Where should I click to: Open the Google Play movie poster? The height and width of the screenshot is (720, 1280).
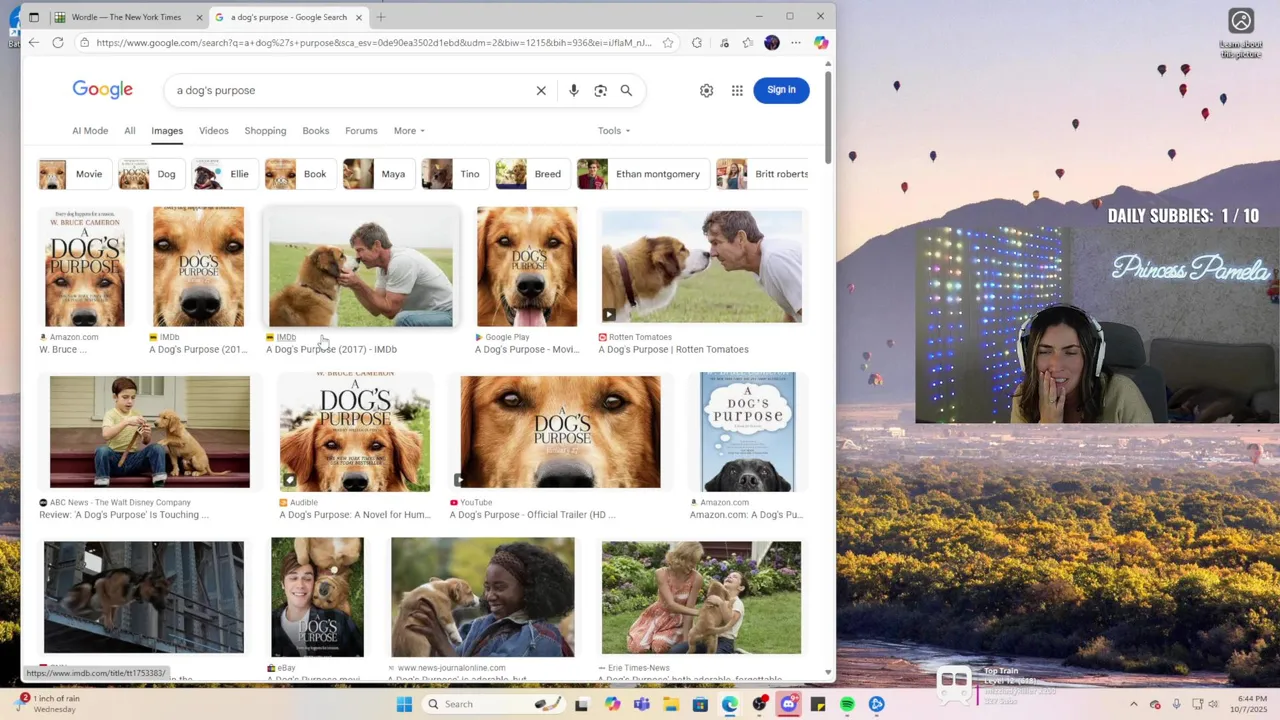527,267
